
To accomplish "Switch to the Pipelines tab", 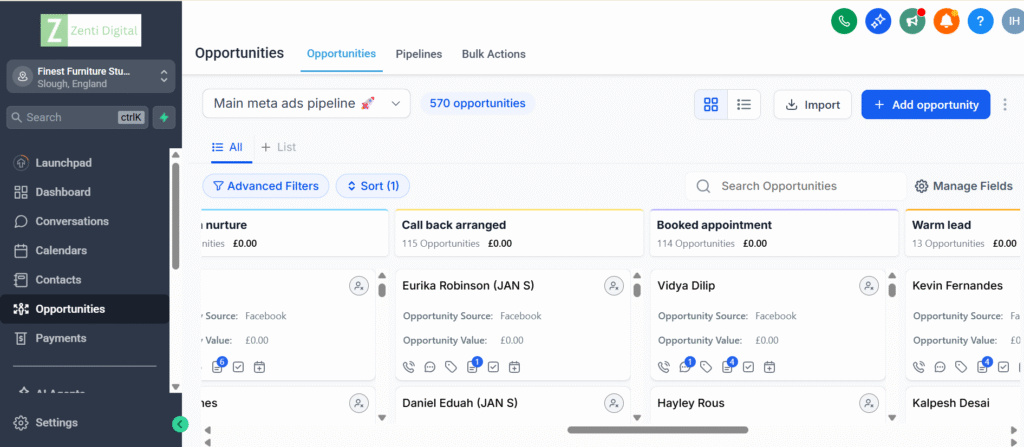I will click(418, 54).
